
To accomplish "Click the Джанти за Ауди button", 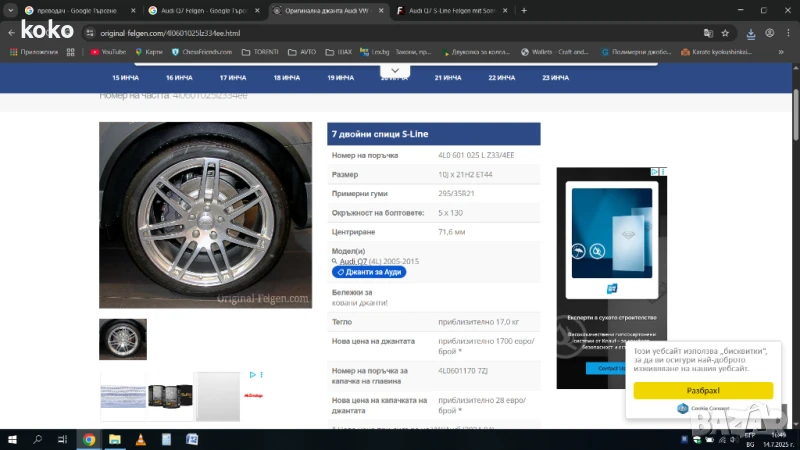I will [x=369, y=272].
